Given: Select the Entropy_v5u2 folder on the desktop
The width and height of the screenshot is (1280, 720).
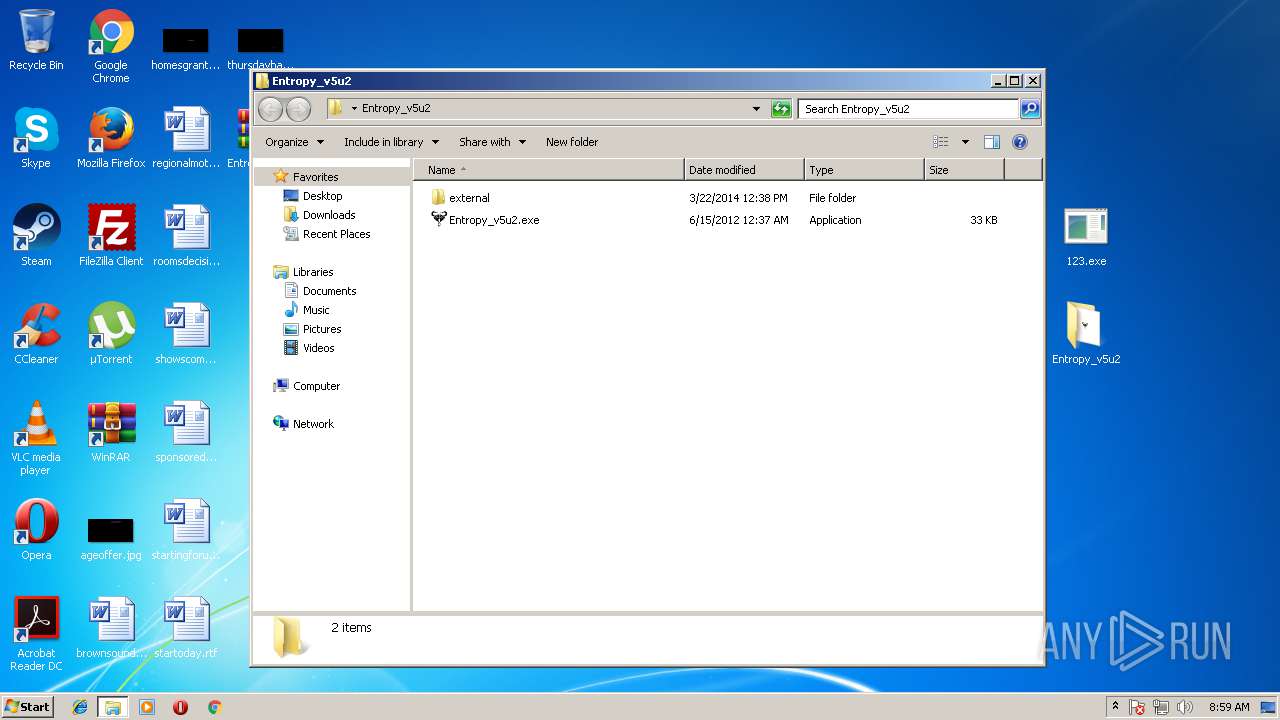Looking at the screenshot, I should click(1086, 334).
